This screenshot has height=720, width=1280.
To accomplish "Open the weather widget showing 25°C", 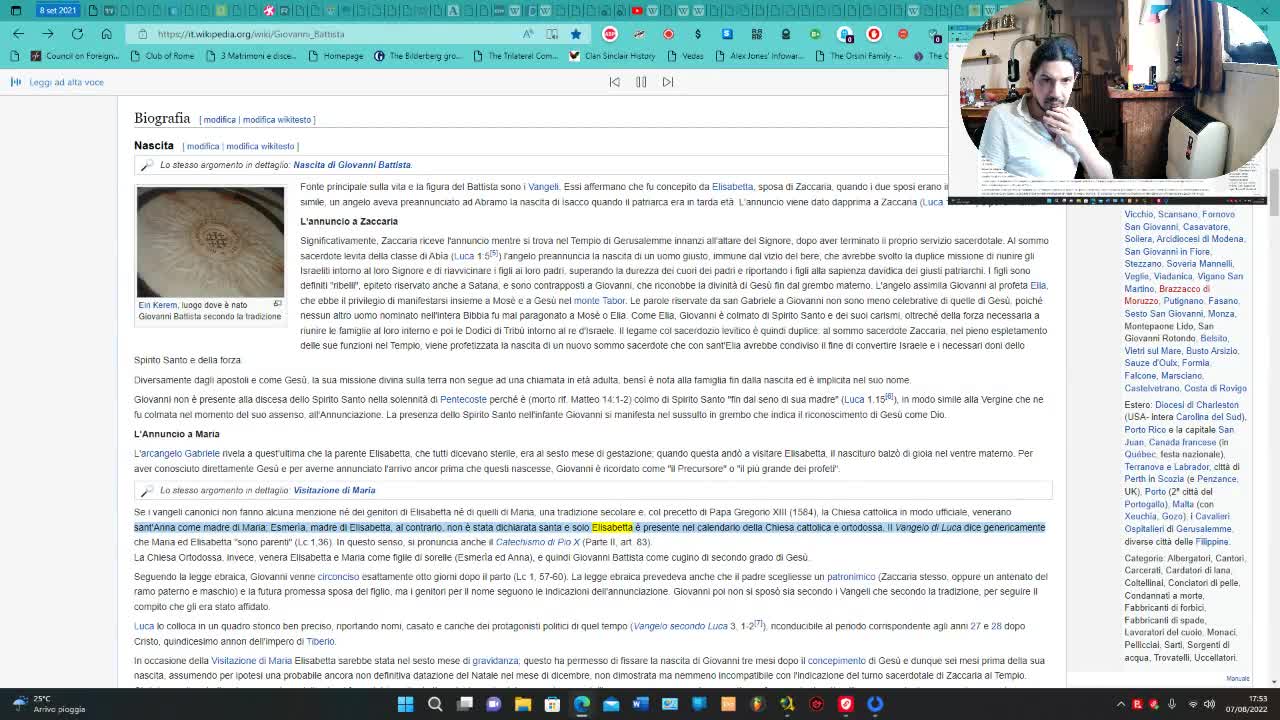I will point(48,704).
